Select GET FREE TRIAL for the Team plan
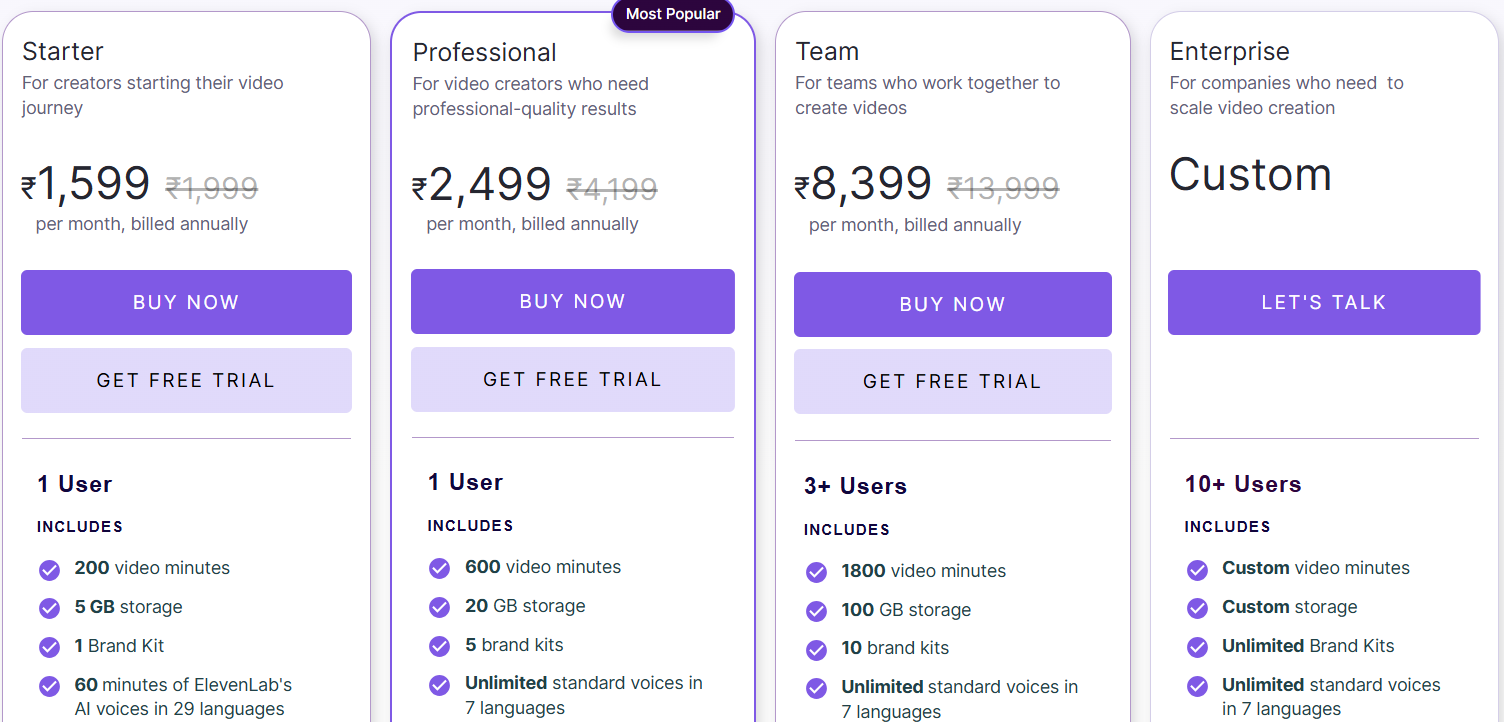1504x722 pixels. coord(952,381)
